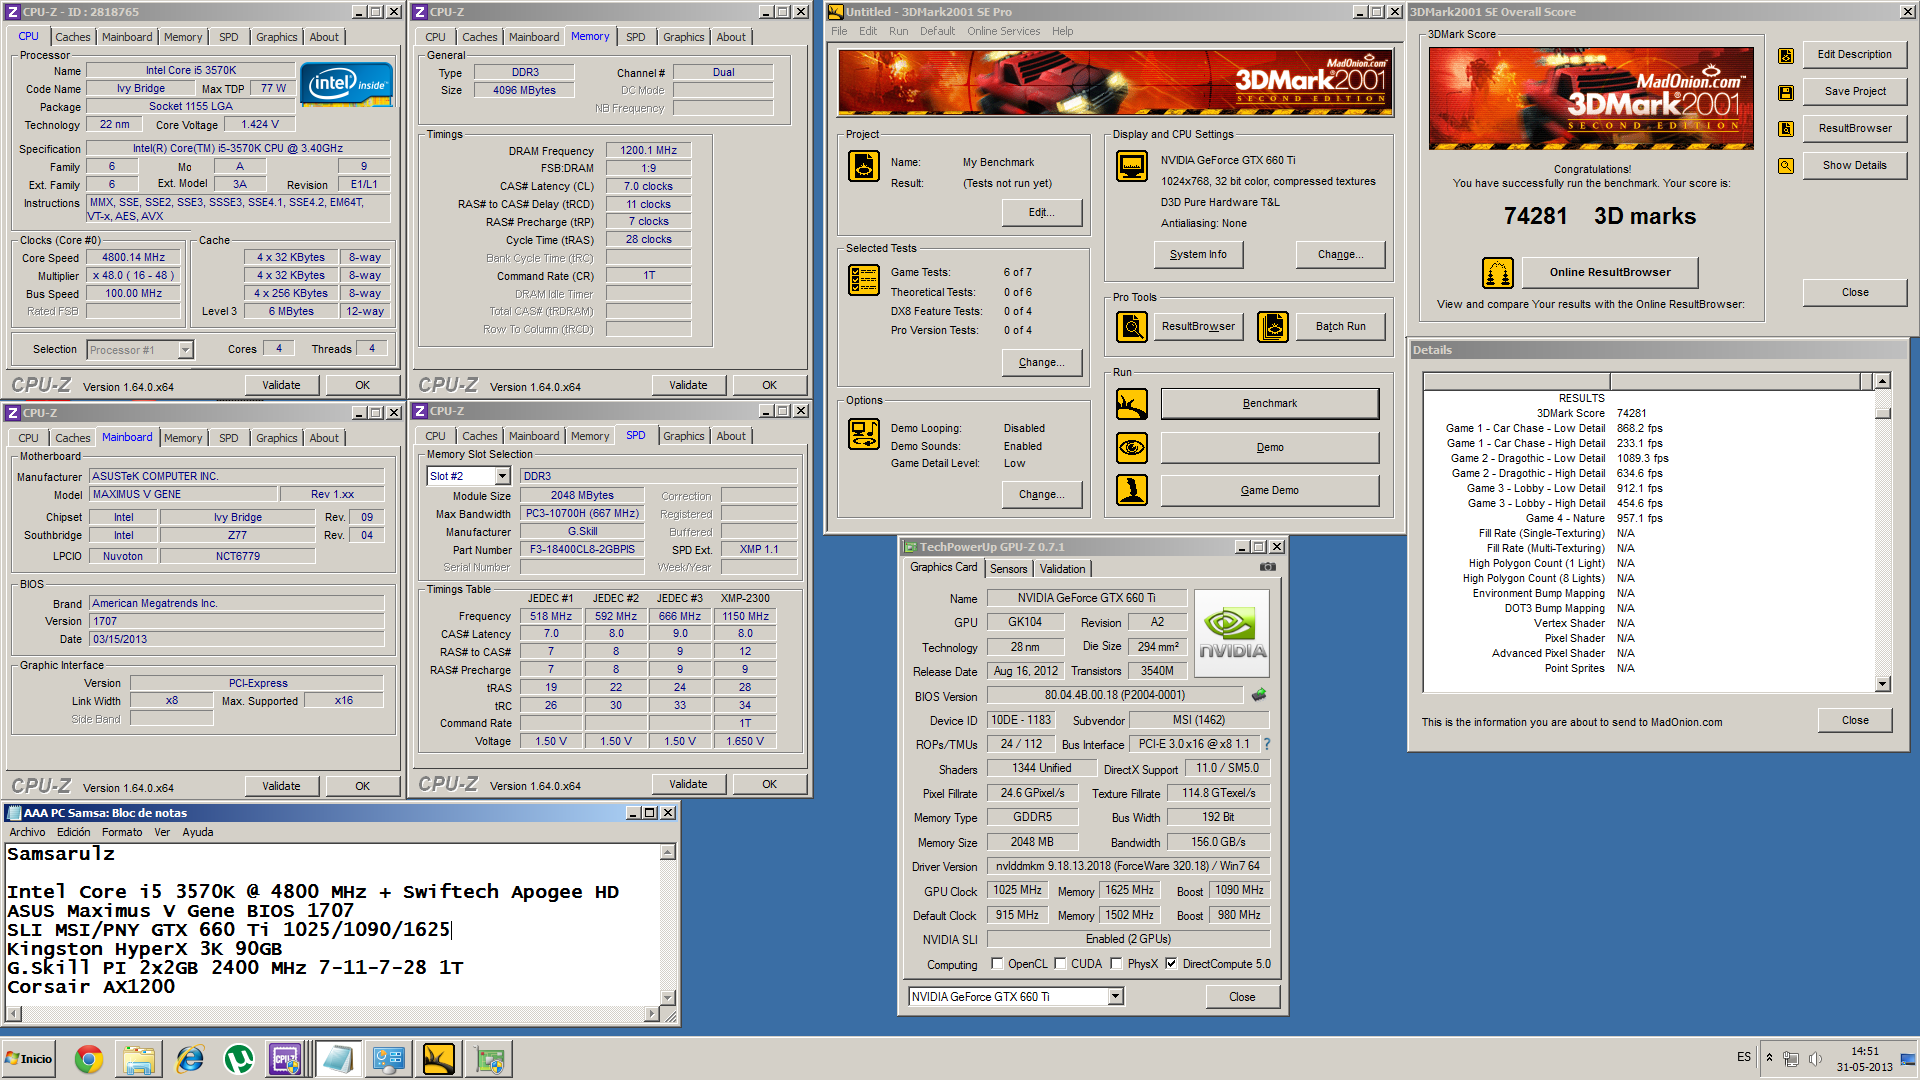Click the Details results scrollbar down arrow

(x=1883, y=684)
